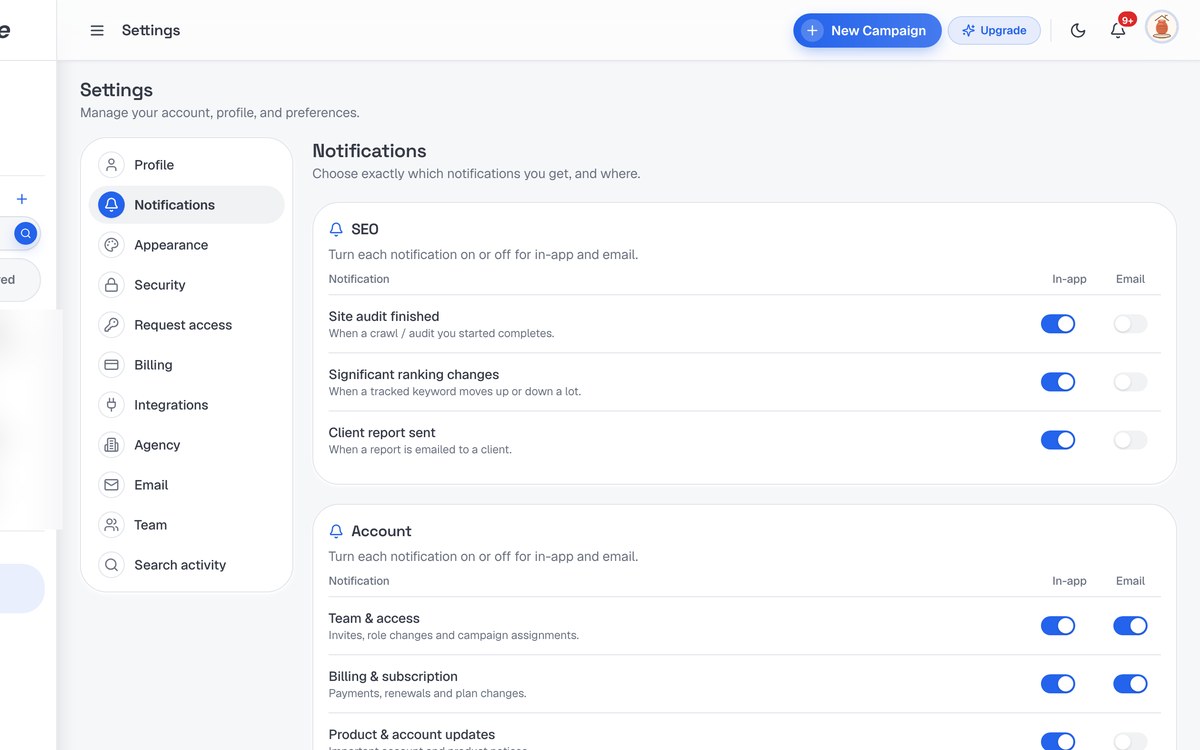
Task: Click 'Product & account updates' row title
Action: (412, 734)
